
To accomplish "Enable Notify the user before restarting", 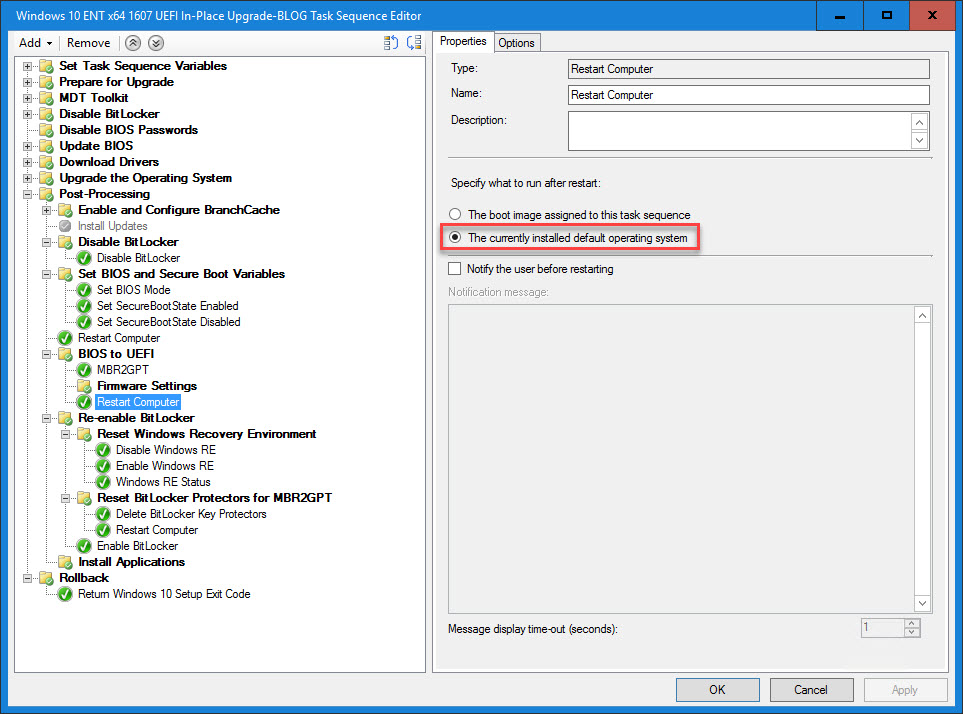I will point(455,269).
